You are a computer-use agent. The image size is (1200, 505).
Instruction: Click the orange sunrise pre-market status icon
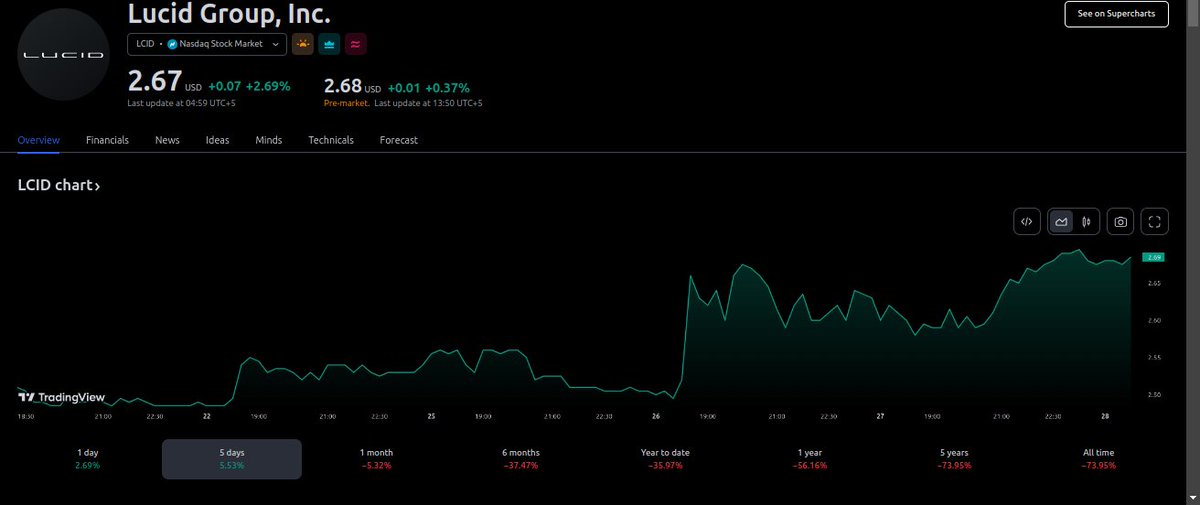[303, 44]
